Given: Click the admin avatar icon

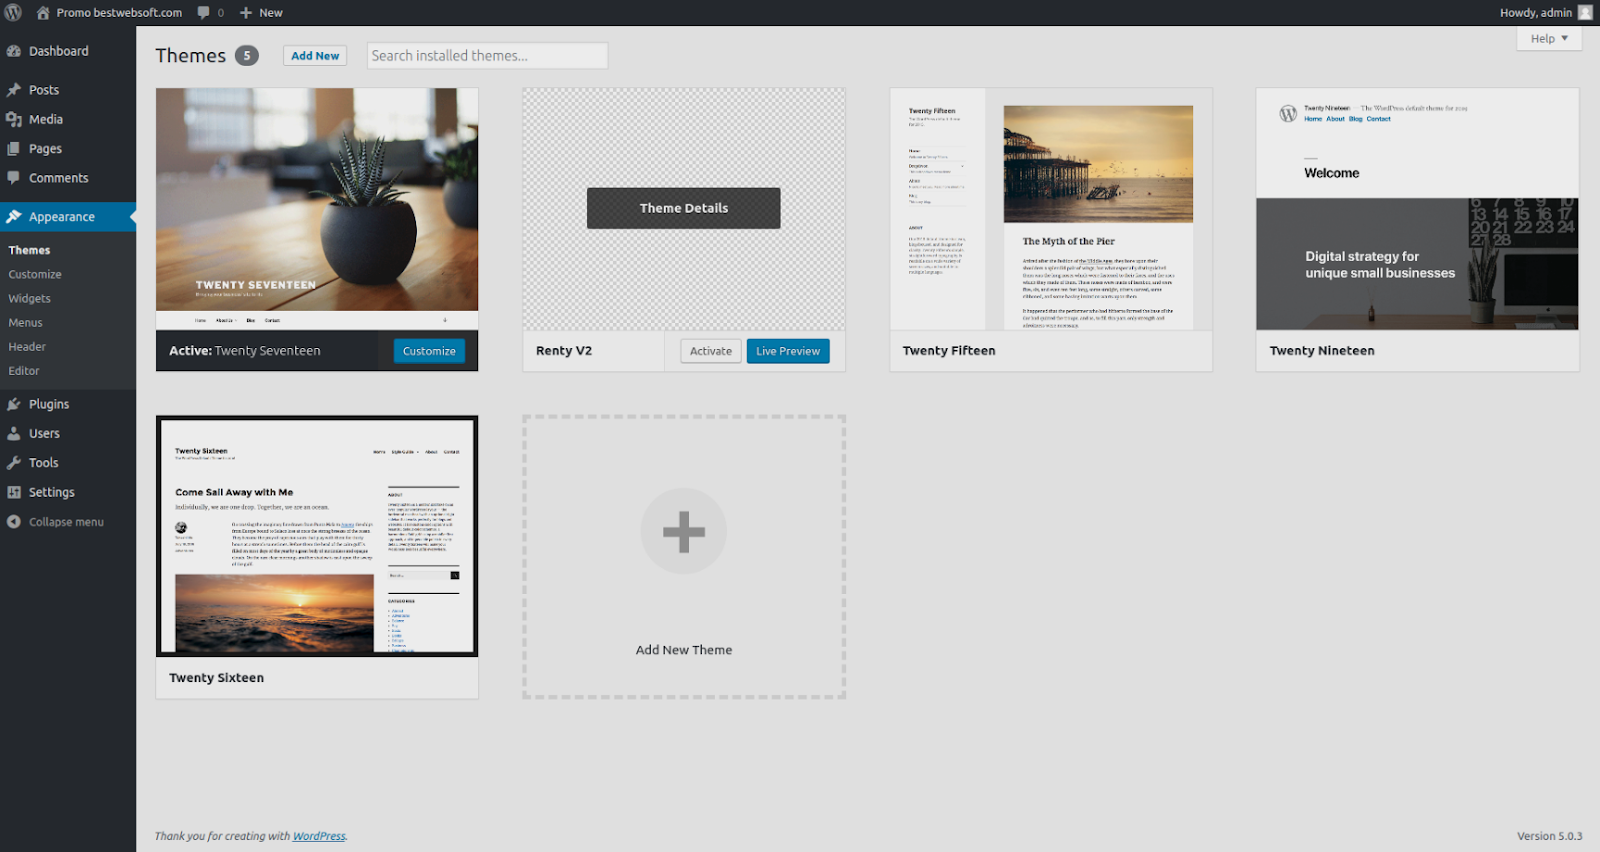Looking at the screenshot, I should click(x=1585, y=12).
